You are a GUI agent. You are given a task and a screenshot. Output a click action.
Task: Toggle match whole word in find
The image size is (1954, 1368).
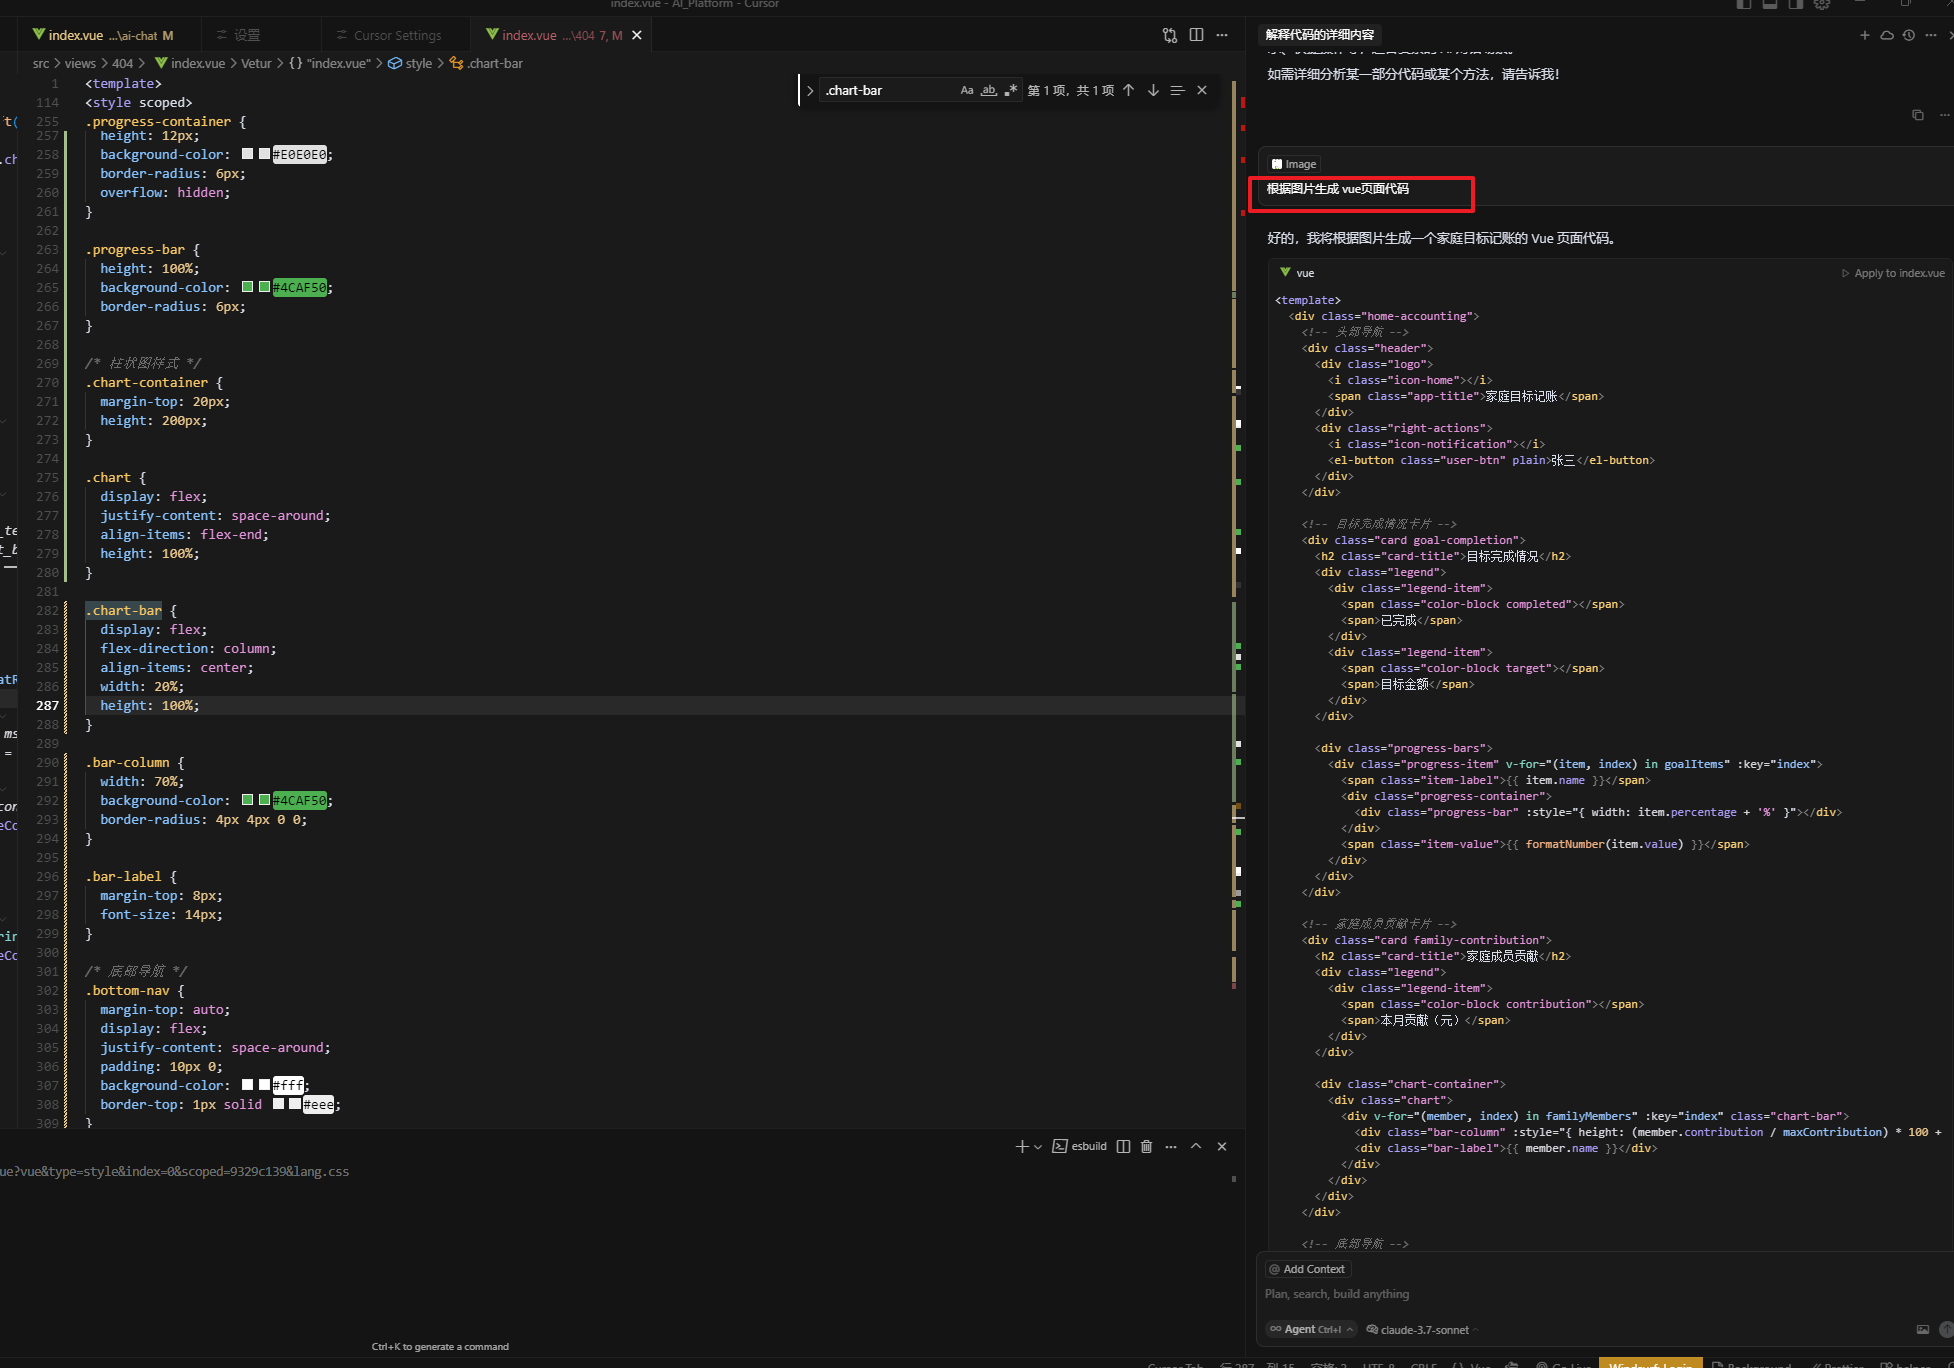[x=988, y=91]
